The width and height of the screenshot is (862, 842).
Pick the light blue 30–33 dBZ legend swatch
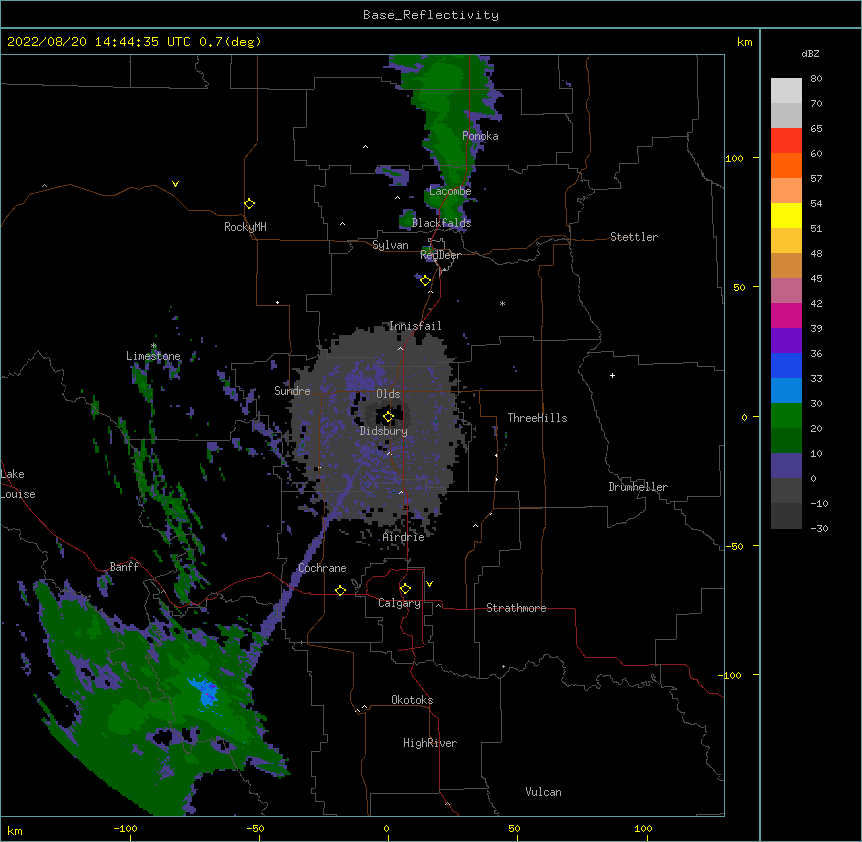(786, 391)
